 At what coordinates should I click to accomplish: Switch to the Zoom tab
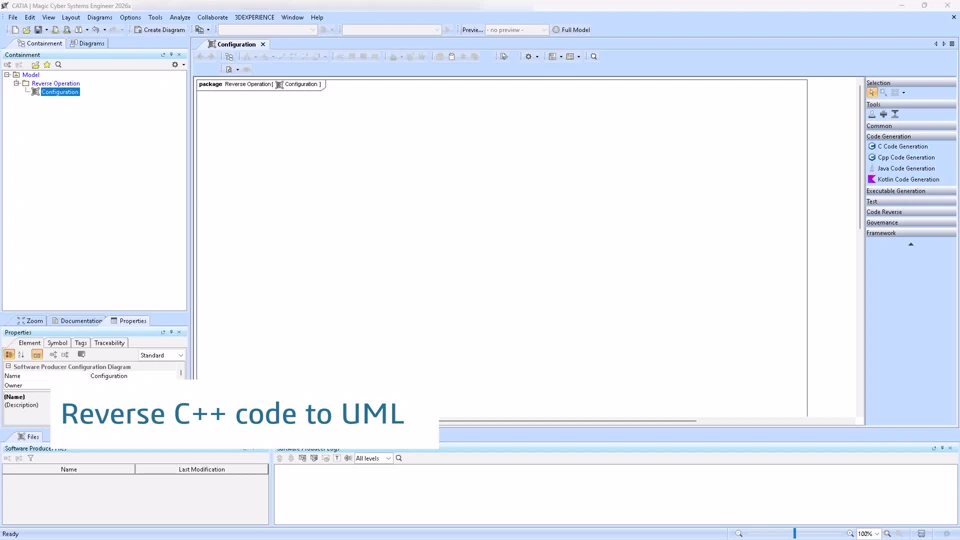pyautogui.click(x=31, y=321)
